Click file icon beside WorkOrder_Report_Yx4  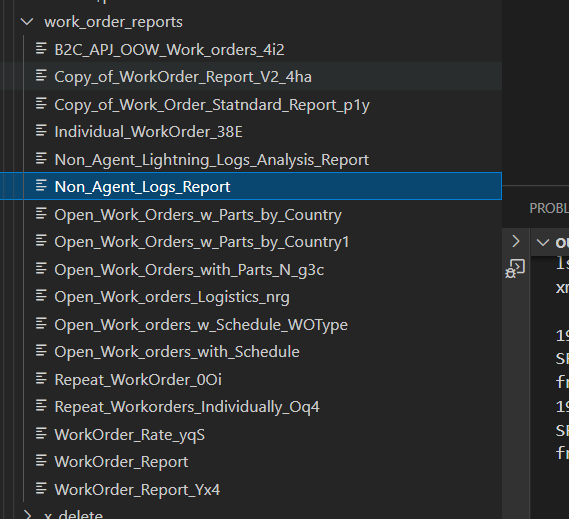pos(41,489)
